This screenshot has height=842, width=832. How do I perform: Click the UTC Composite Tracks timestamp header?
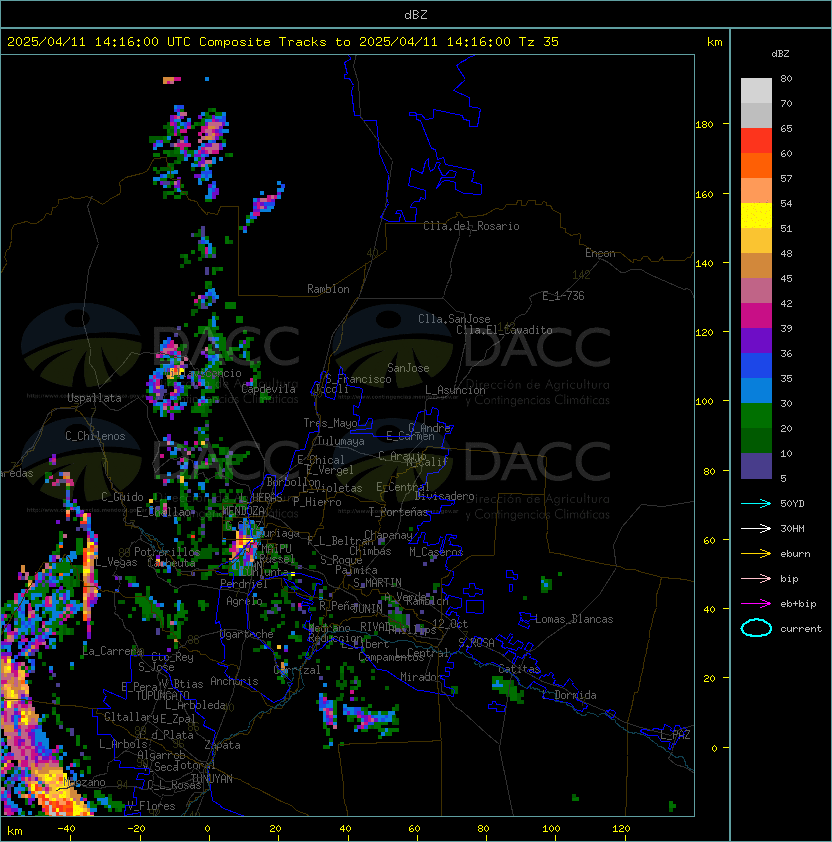[x=283, y=41]
